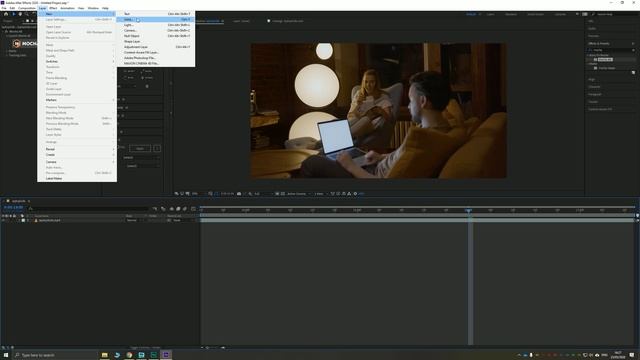
Task: Enable Motion Blur switch in timeline
Action: click(184, 209)
